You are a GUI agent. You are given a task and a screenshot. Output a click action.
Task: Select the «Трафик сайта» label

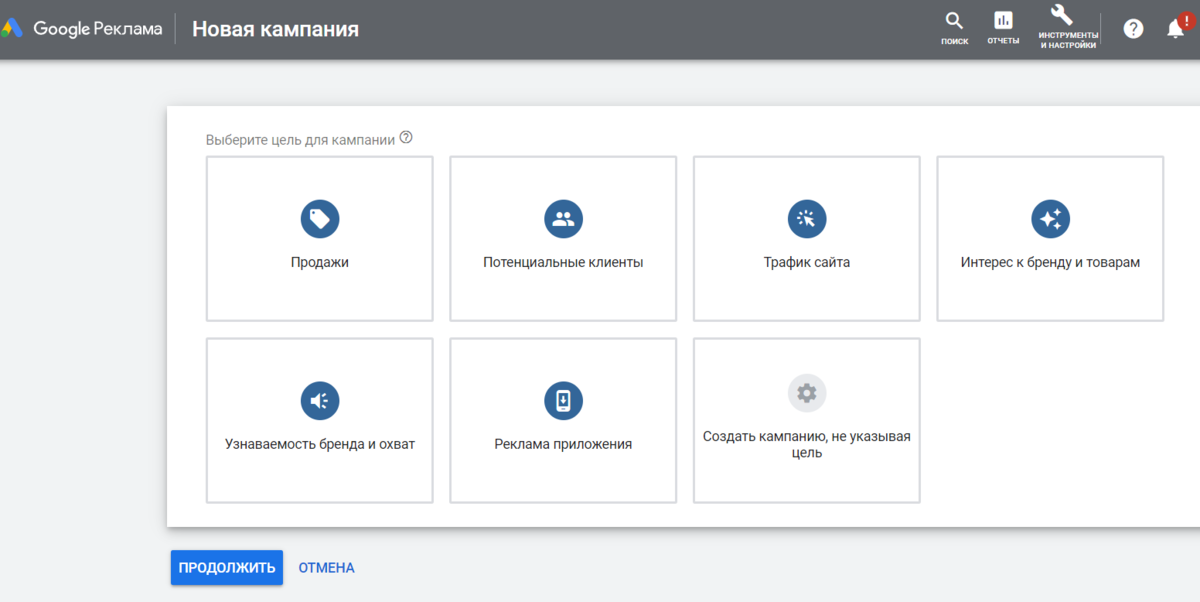[x=807, y=263]
